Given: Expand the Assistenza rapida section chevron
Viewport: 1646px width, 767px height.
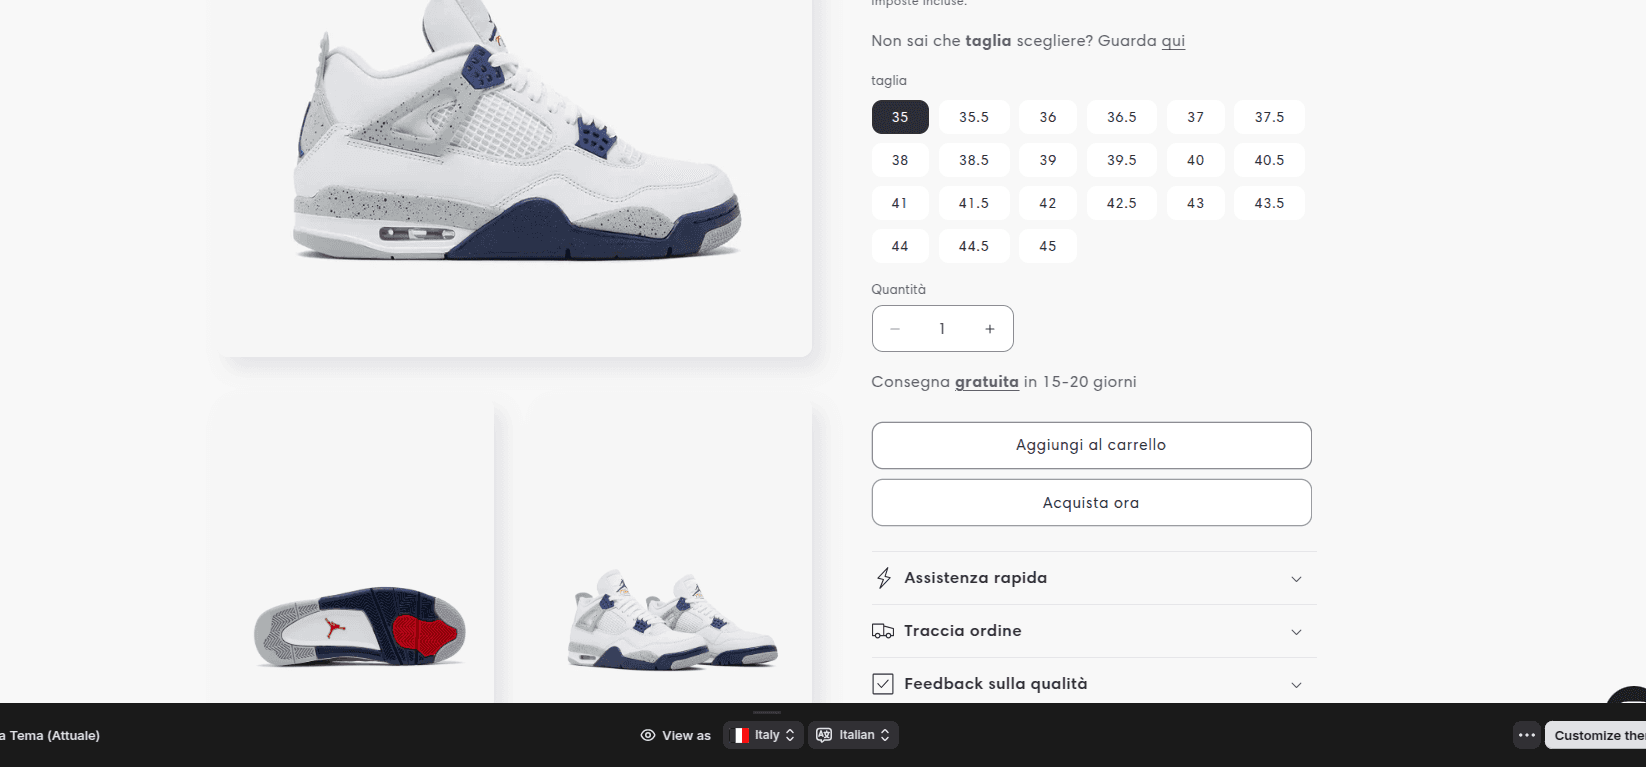Looking at the screenshot, I should point(1296,579).
